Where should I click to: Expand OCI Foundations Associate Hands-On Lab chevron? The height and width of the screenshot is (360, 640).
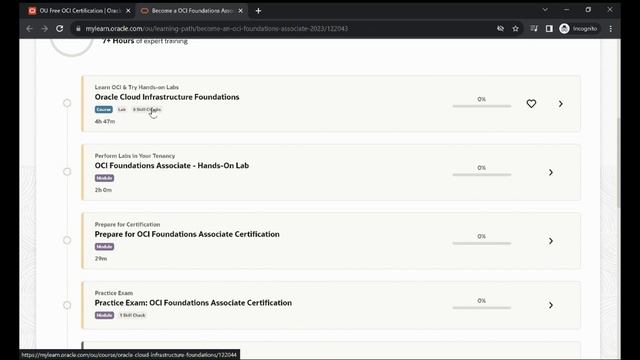point(551,172)
